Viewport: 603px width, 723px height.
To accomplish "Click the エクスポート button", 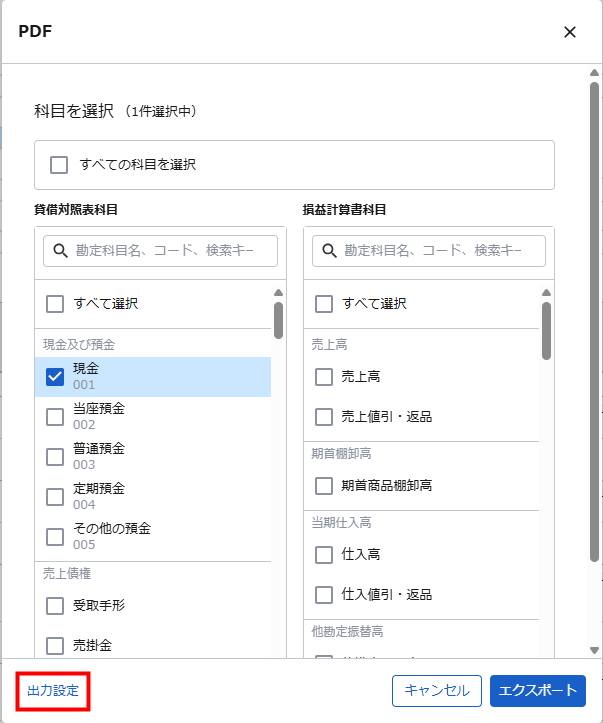I will coord(538,691).
